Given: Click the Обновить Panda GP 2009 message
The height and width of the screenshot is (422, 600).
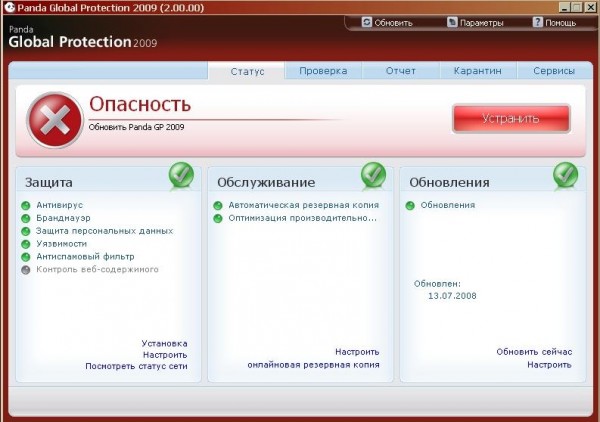Looking at the screenshot, I should tap(136, 127).
